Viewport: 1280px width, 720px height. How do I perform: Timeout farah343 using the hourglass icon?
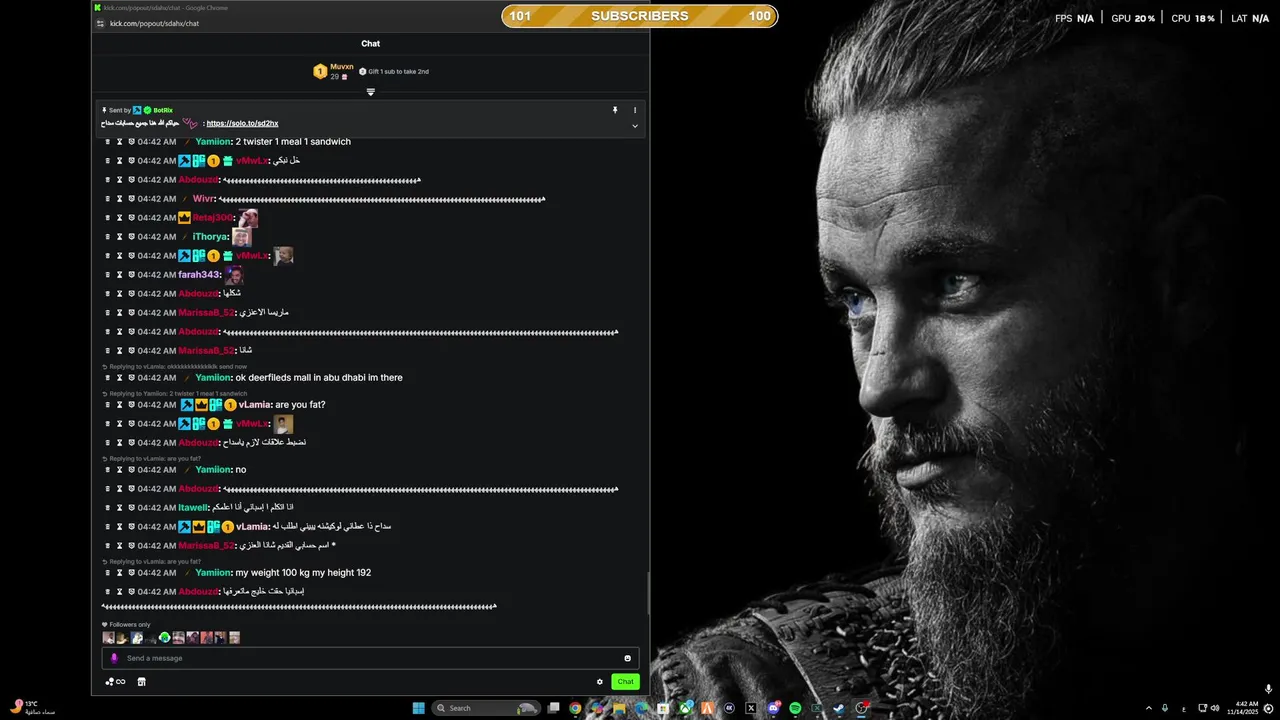click(x=119, y=275)
